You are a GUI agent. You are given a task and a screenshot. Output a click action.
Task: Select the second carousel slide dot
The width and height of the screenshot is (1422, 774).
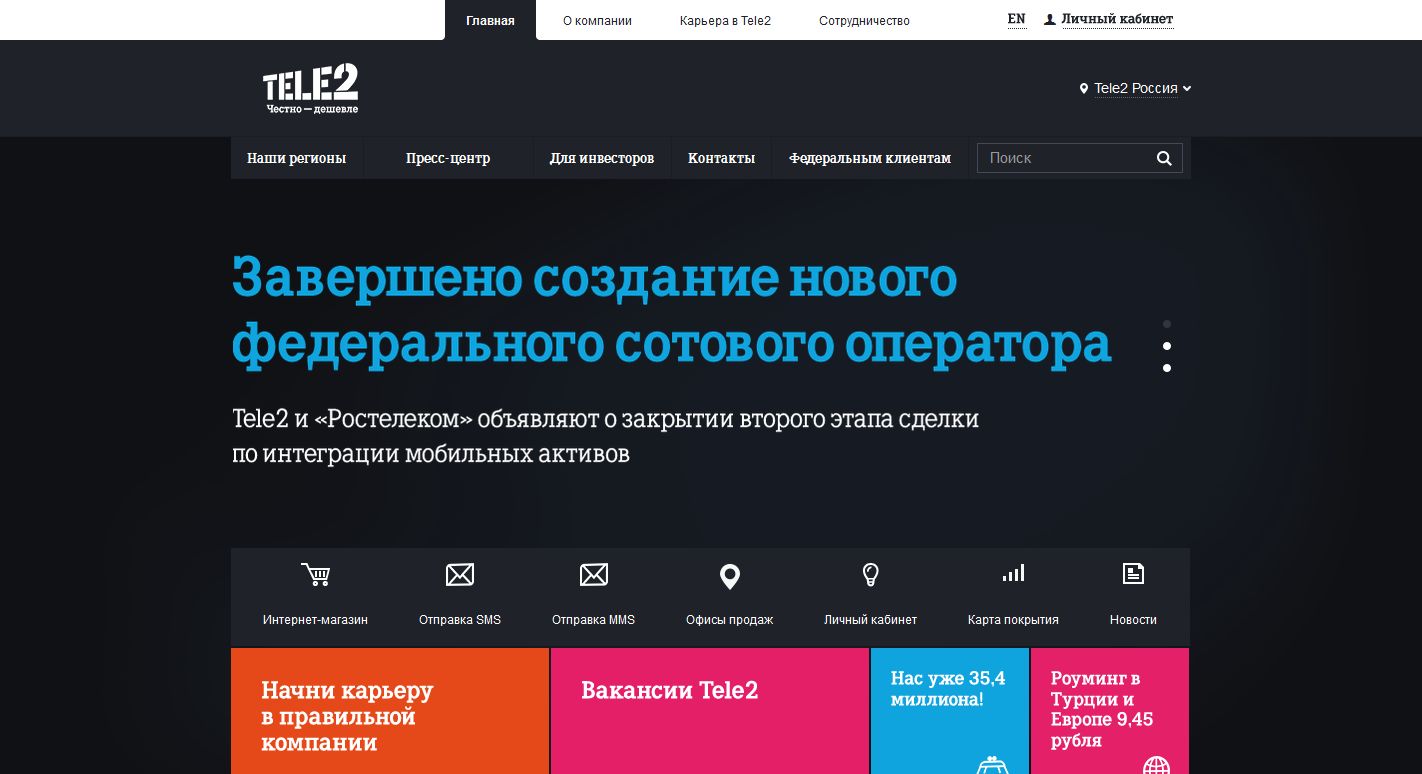1167,346
